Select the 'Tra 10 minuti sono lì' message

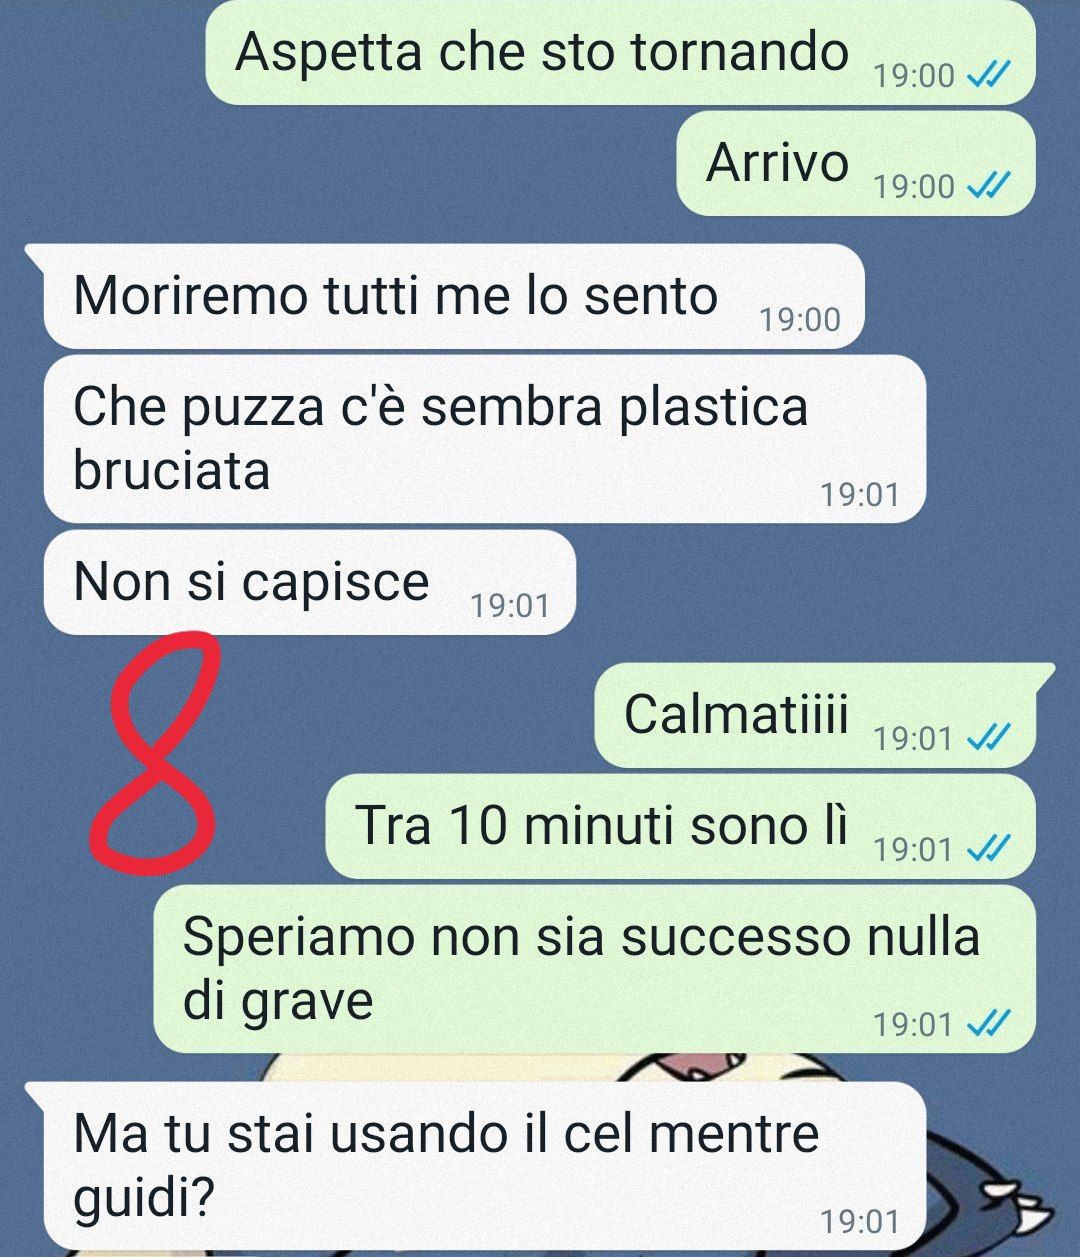point(680,826)
